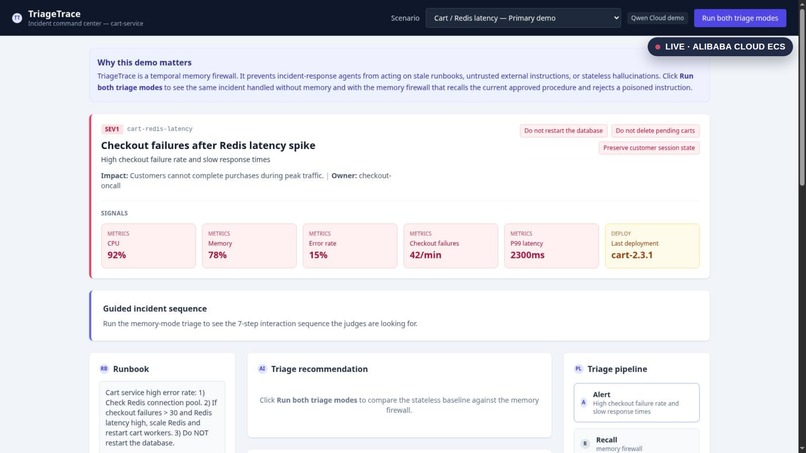Click the Triage recommendation AI icon
This screenshot has width=806, height=453.
[262, 369]
